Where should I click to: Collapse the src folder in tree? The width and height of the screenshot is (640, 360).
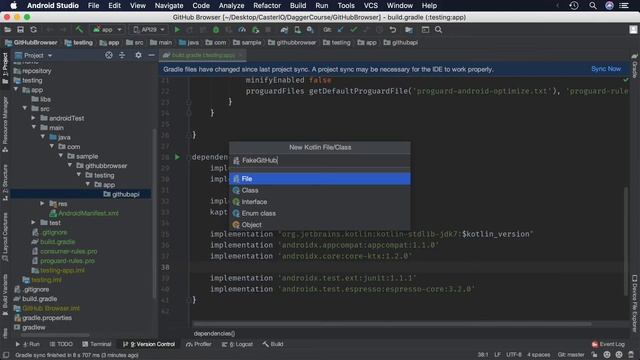(x=25, y=109)
